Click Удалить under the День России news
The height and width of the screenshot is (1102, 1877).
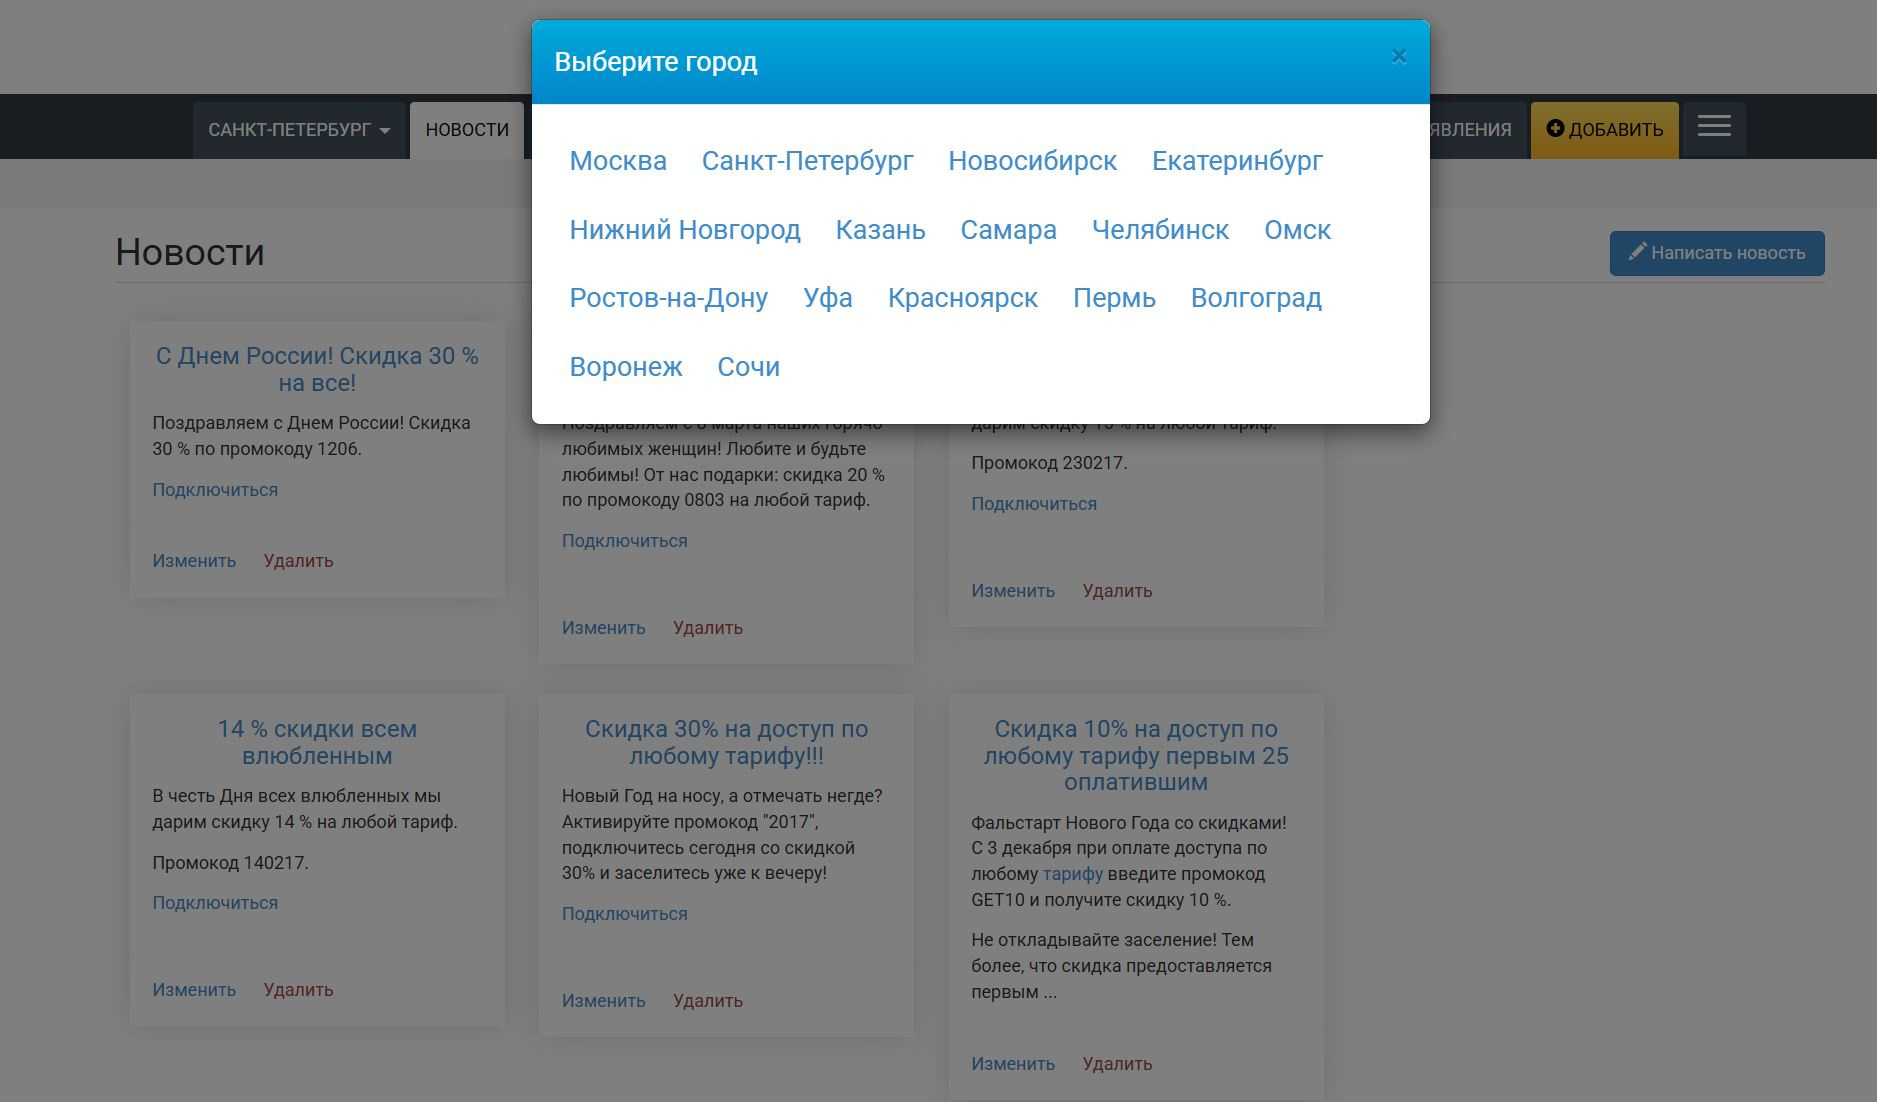pyautogui.click(x=298, y=561)
